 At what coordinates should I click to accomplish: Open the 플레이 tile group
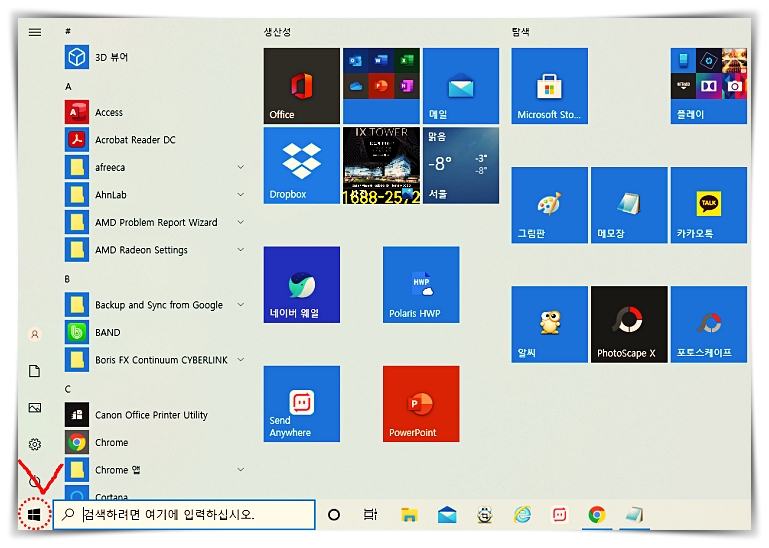pos(709,86)
